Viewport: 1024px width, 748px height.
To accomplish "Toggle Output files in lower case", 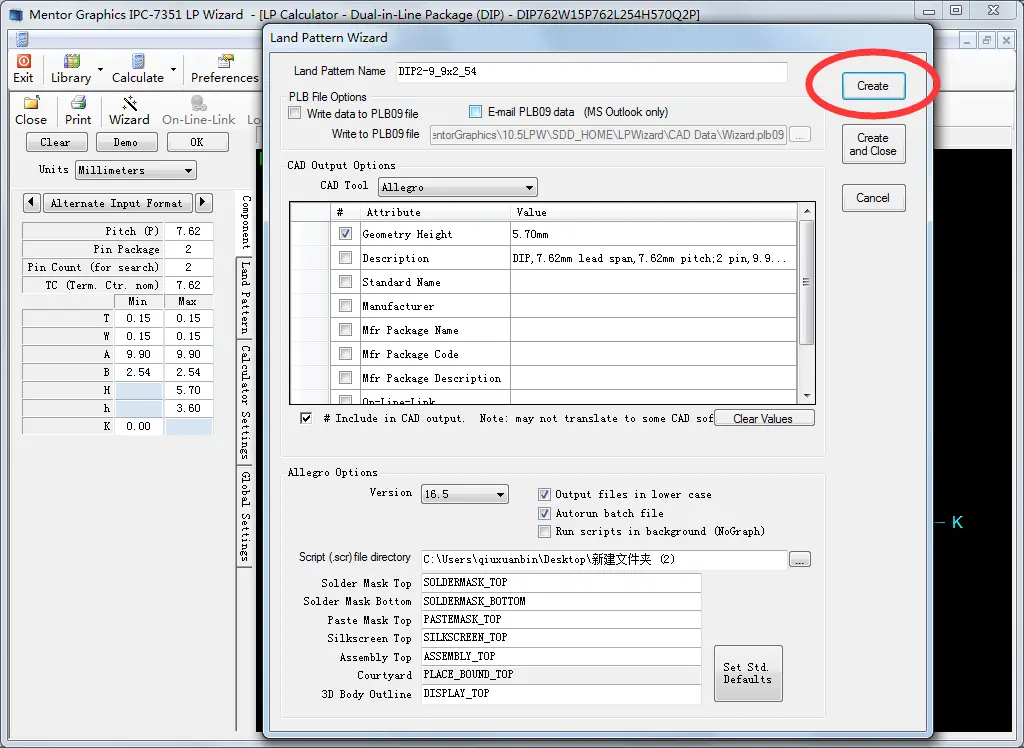I will click(544, 495).
